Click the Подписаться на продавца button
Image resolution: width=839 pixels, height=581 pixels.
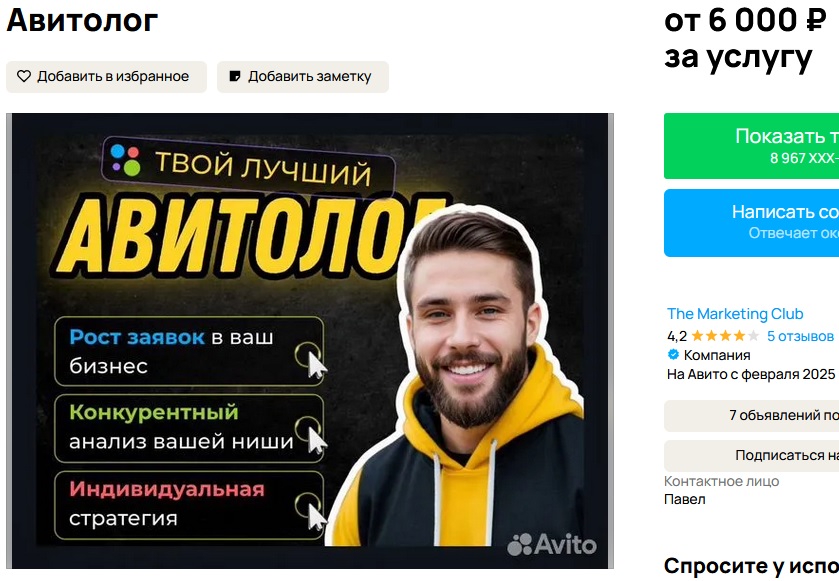coord(751,455)
